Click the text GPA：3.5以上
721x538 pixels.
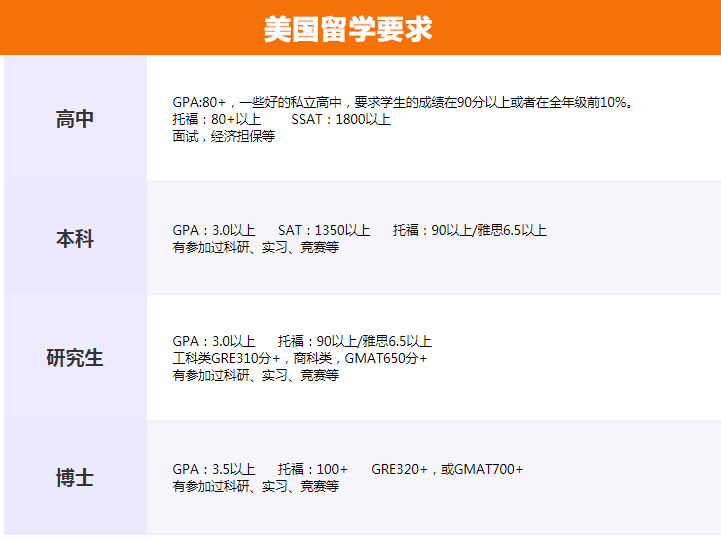(x=213, y=469)
